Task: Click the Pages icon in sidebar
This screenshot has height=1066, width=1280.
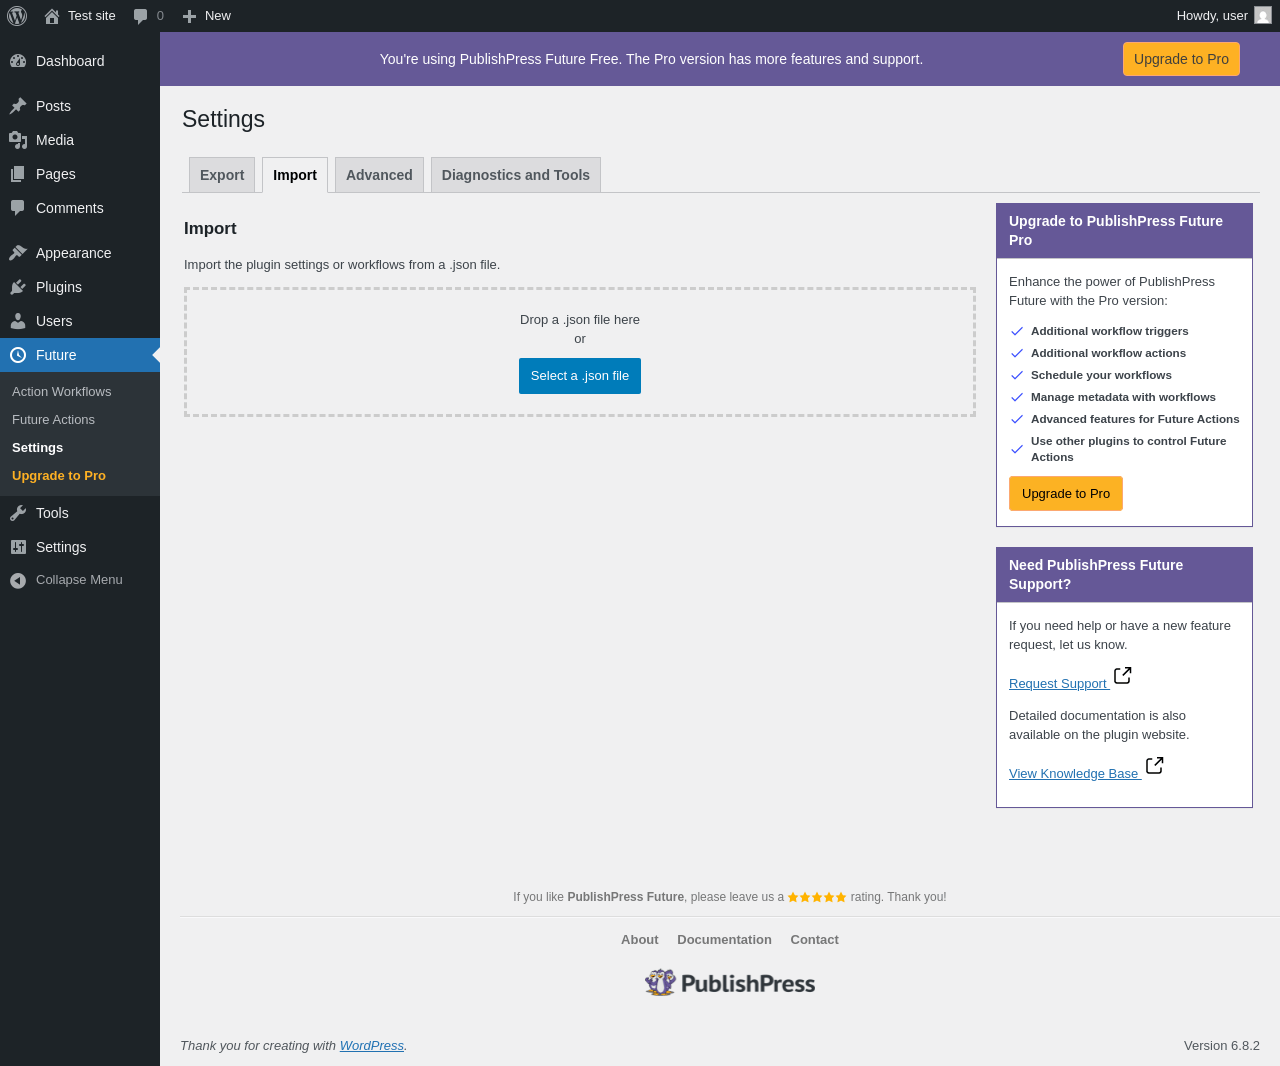Action: click(x=18, y=174)
